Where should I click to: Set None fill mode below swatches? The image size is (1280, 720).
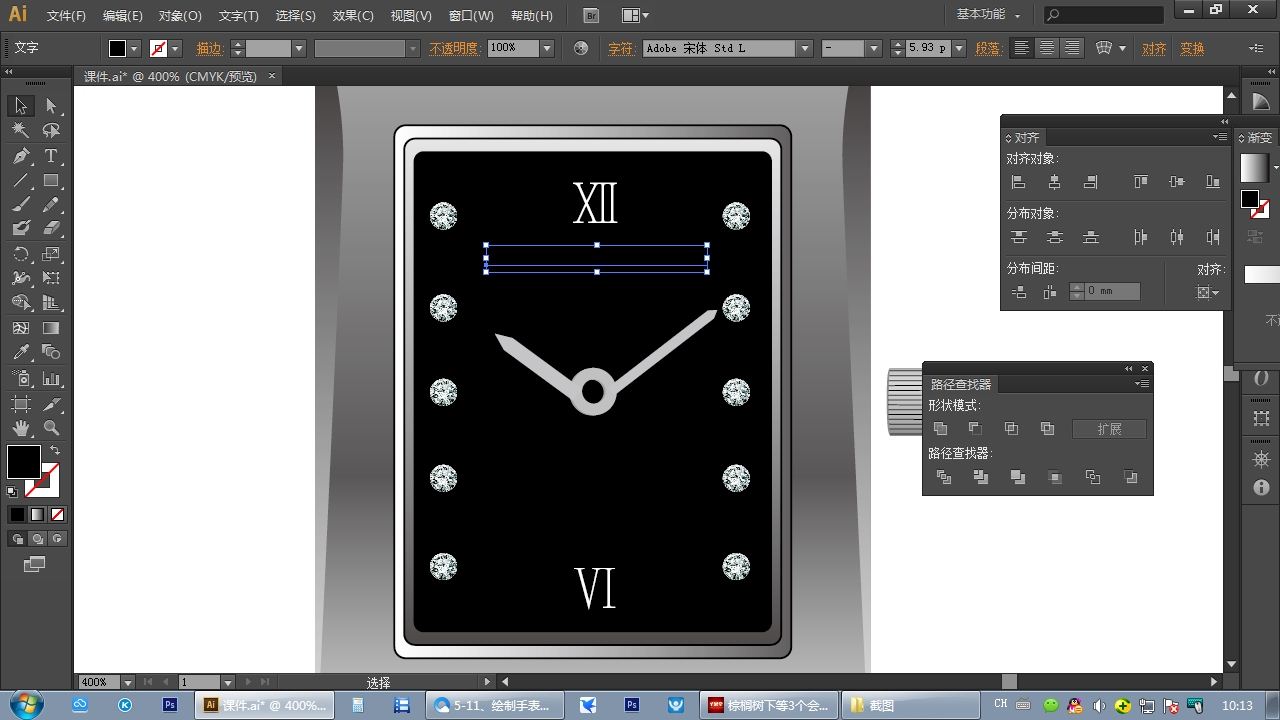click(57, 514)
